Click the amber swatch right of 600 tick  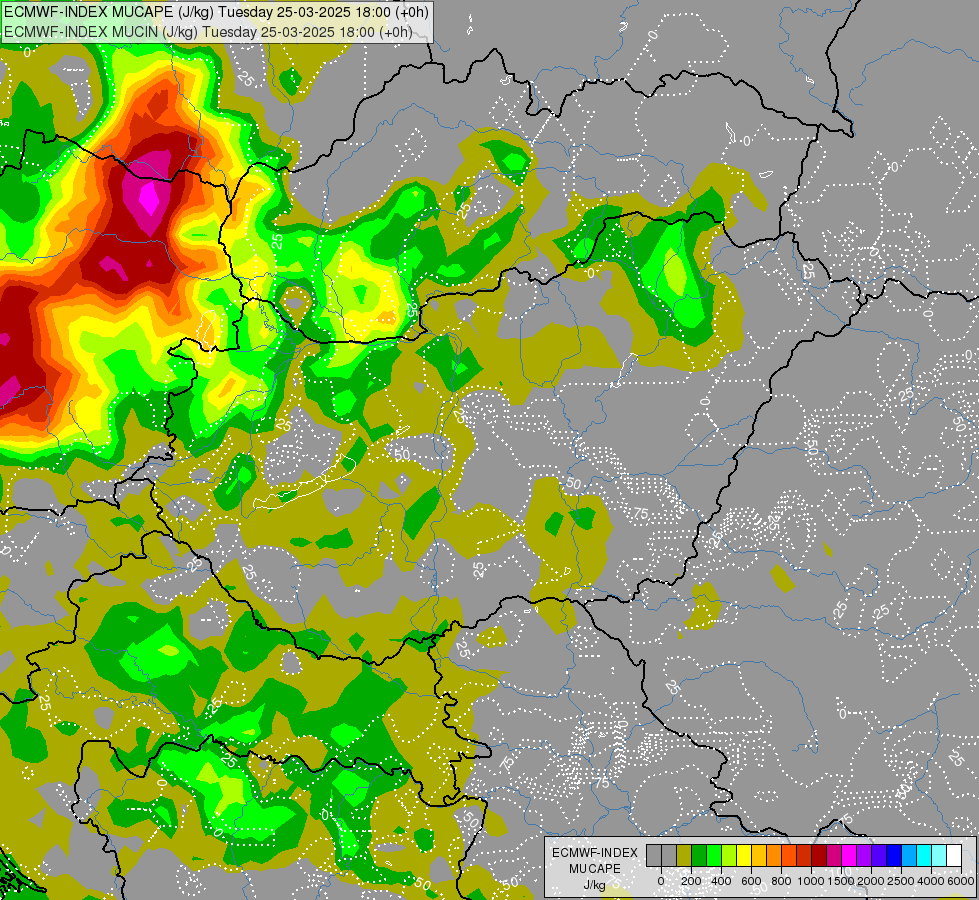(x=759, y=855)
